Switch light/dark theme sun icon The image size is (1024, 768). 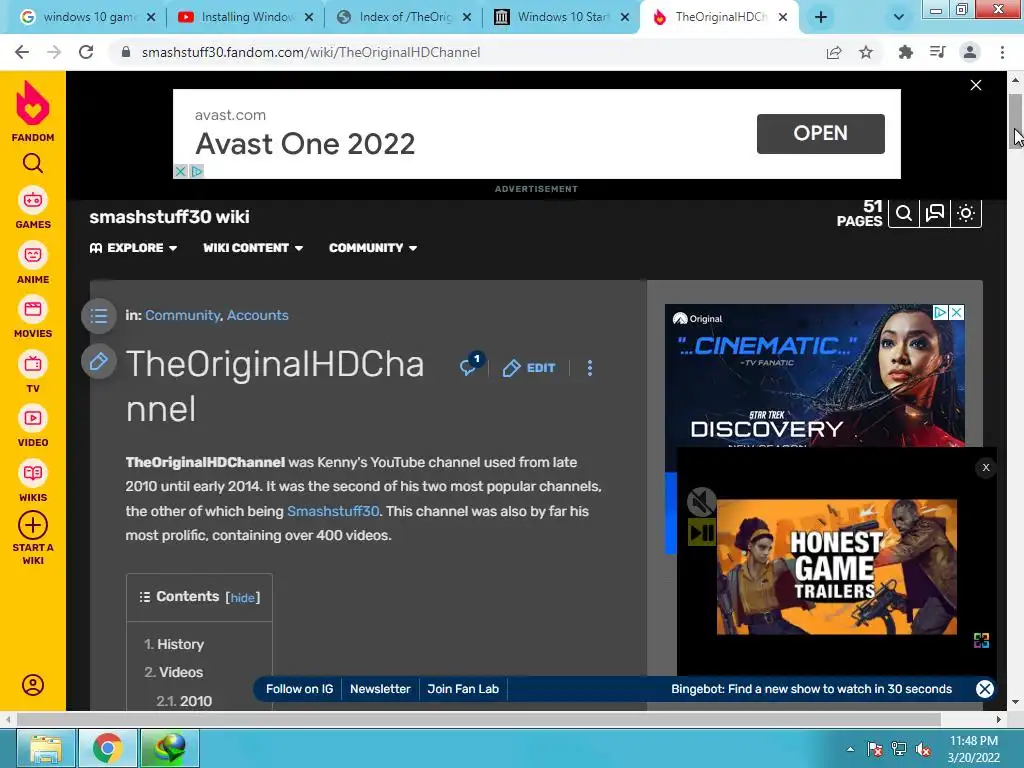coord(966,213)
